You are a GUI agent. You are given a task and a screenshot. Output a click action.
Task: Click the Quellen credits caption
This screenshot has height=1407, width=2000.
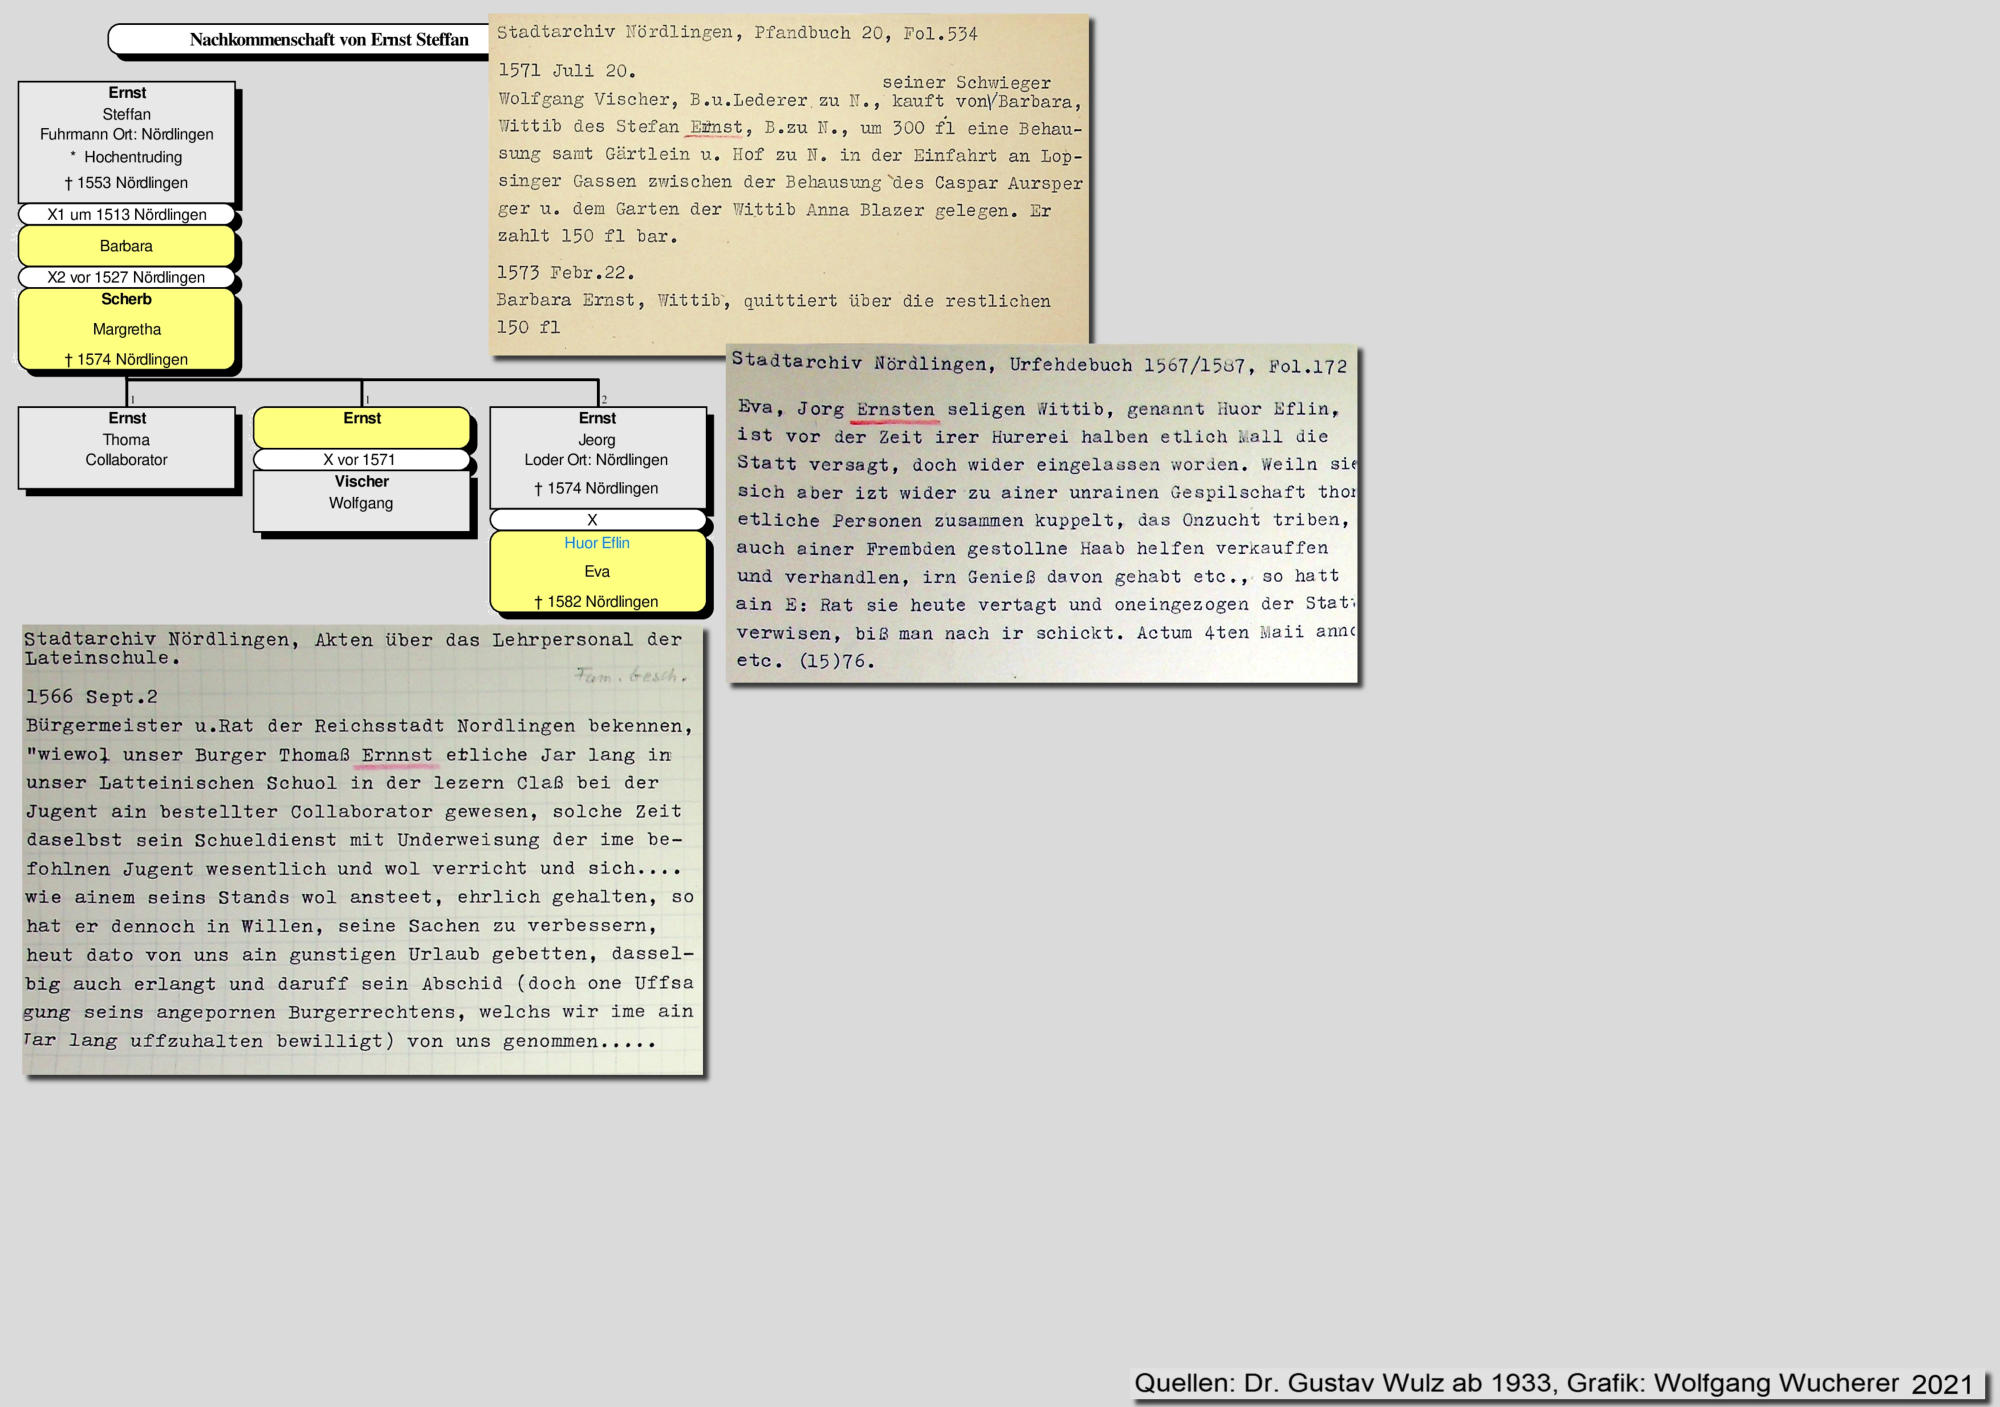pos(1555,1383)
